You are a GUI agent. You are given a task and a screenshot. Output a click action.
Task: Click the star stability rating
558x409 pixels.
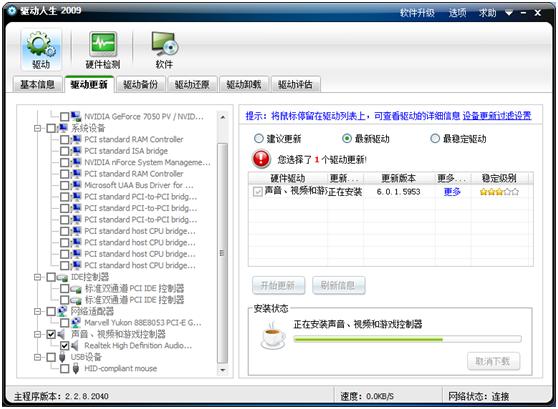[x=499, y=192]
